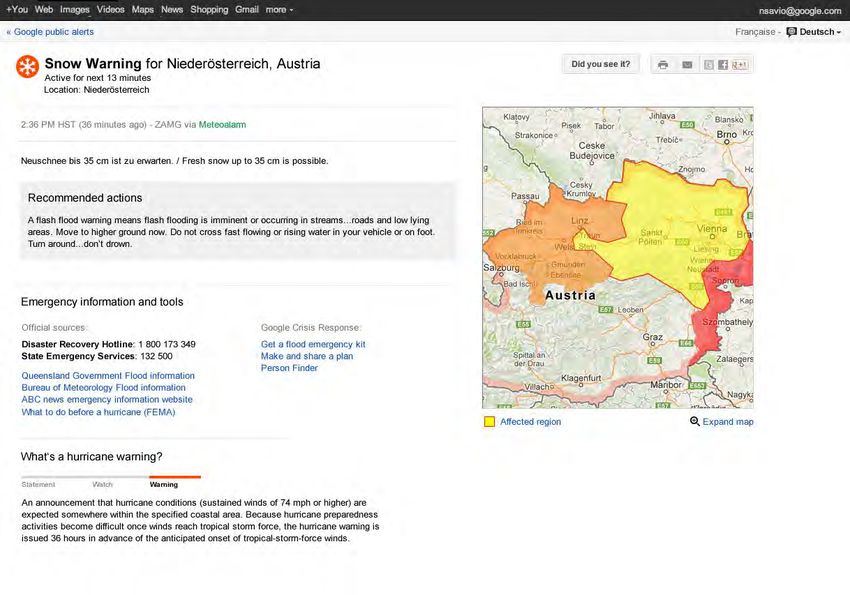Screen dimensions: 850x595
Task: Click the Austria country label on map
Action: click(570, 295)
